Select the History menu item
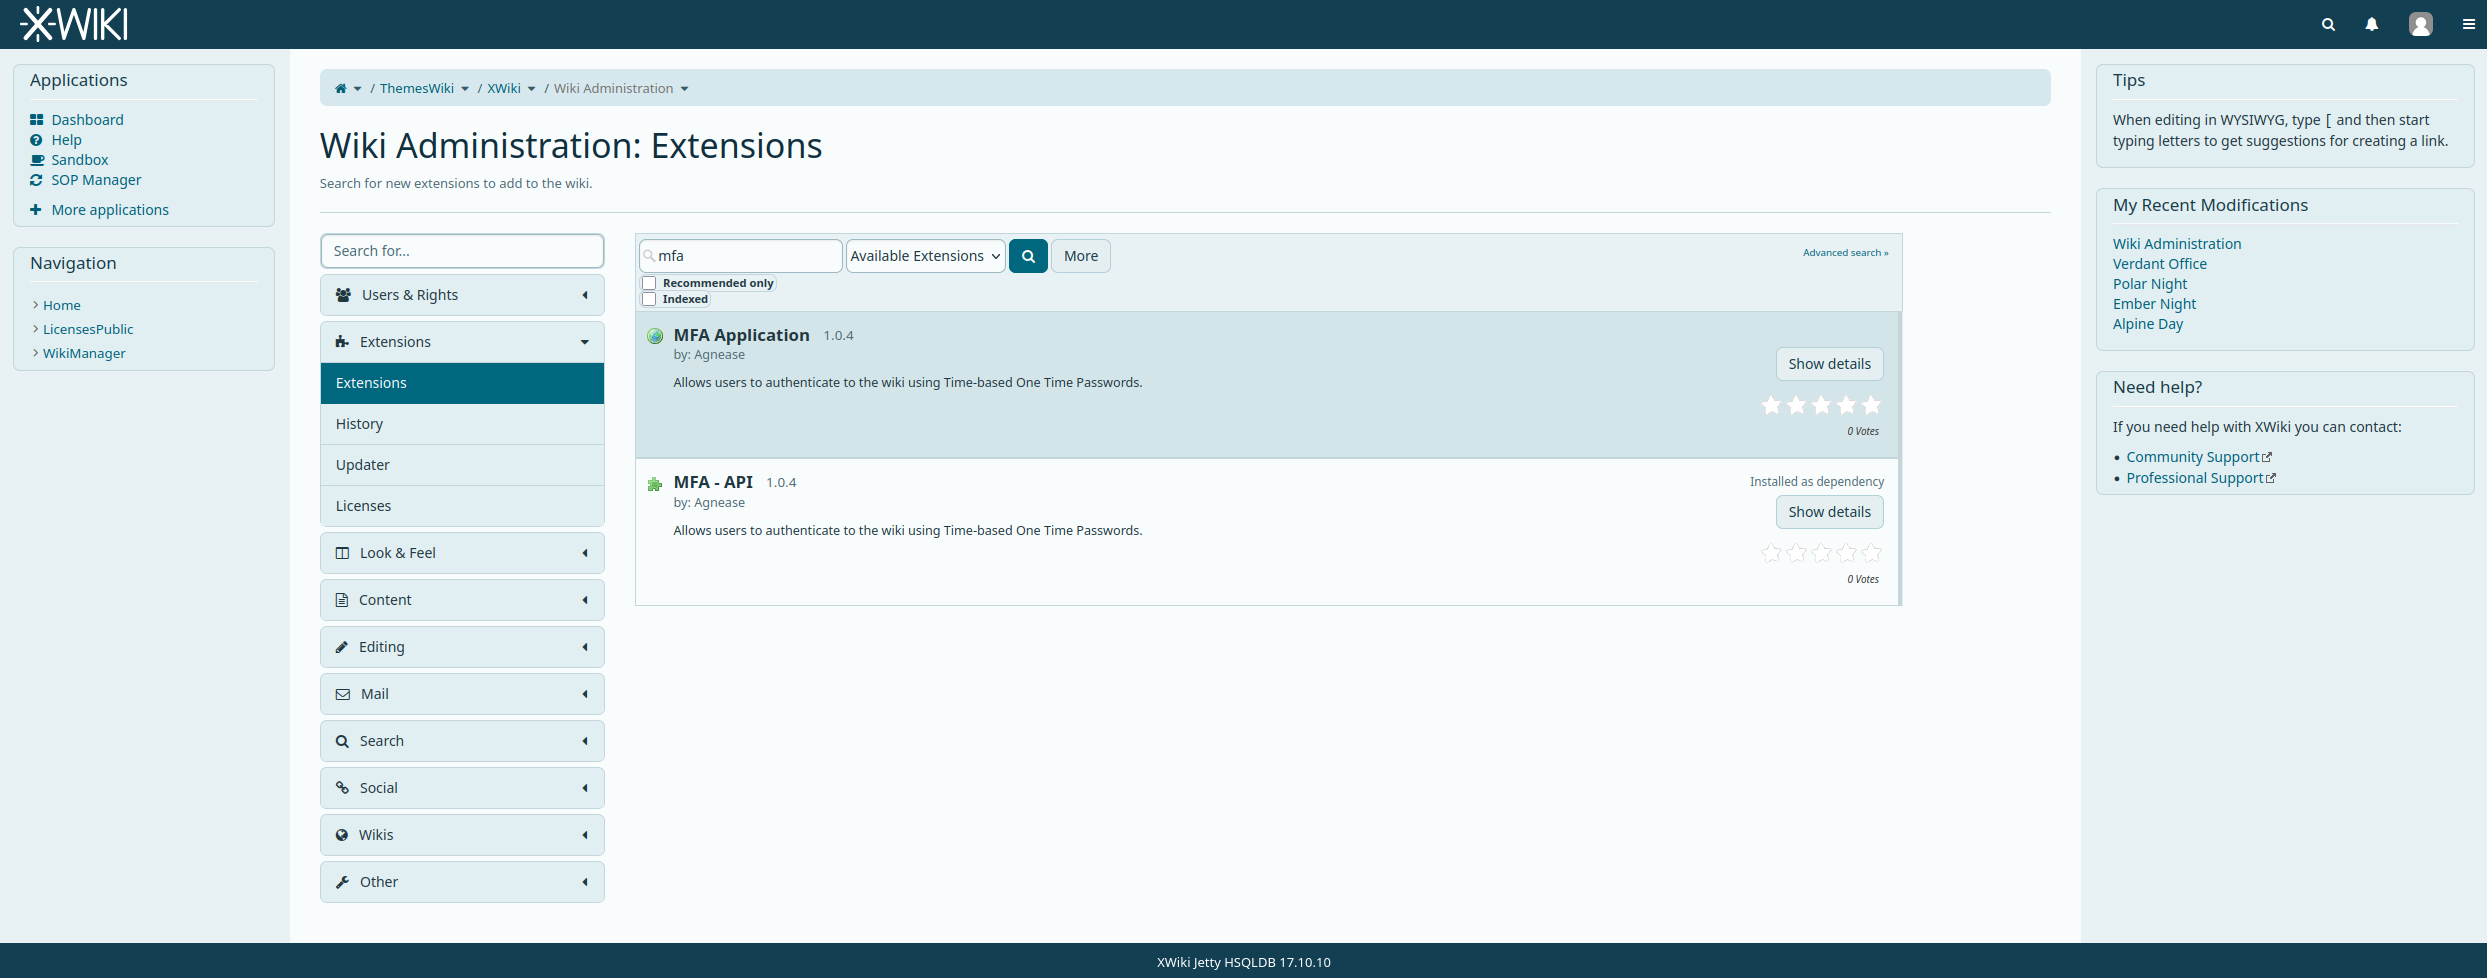The image size is (2487, 978). (x=462, y=424)
